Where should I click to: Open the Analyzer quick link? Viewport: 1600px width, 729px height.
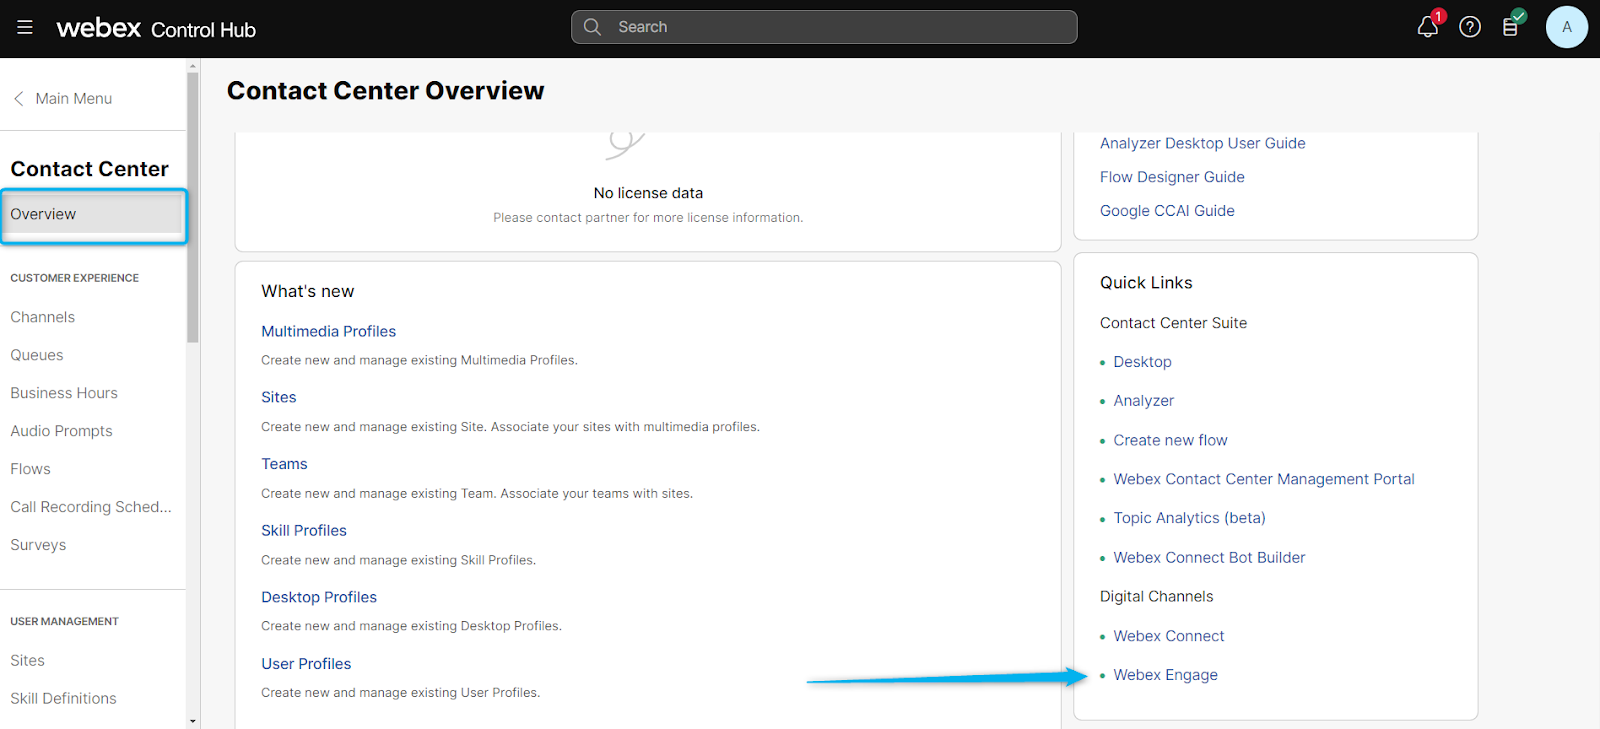(x=1143, y=401)
